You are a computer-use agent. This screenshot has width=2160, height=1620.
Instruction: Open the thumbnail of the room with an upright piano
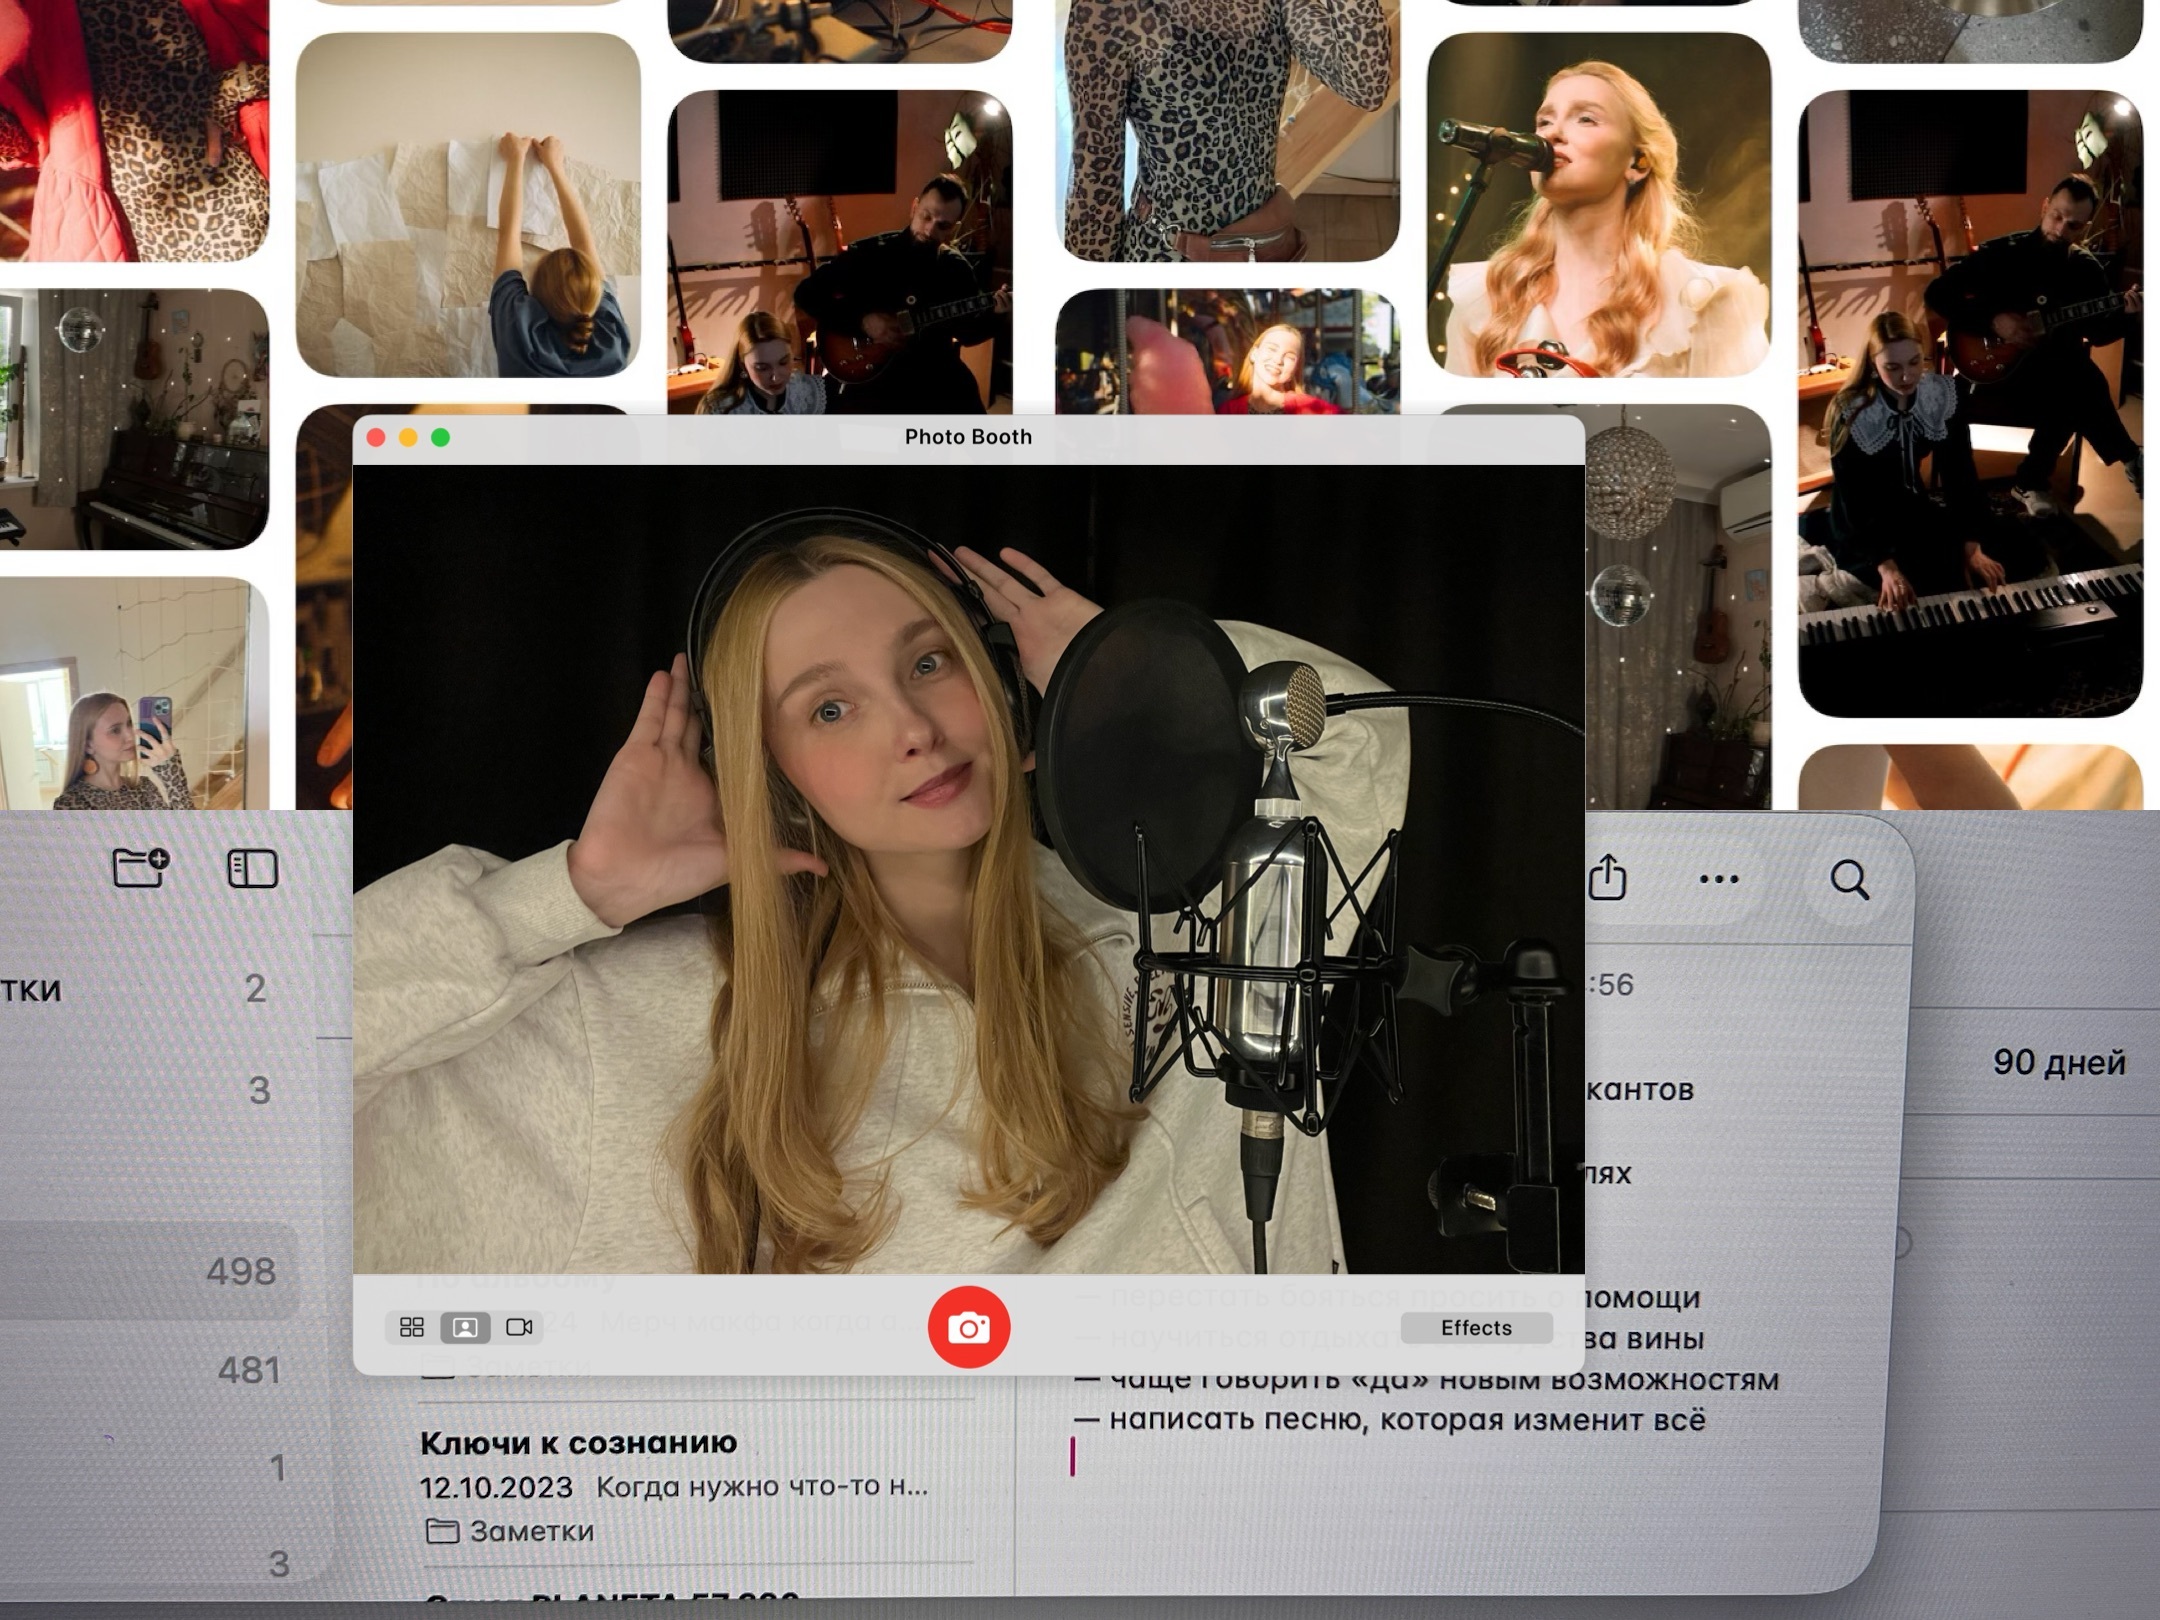pos(134,419)
